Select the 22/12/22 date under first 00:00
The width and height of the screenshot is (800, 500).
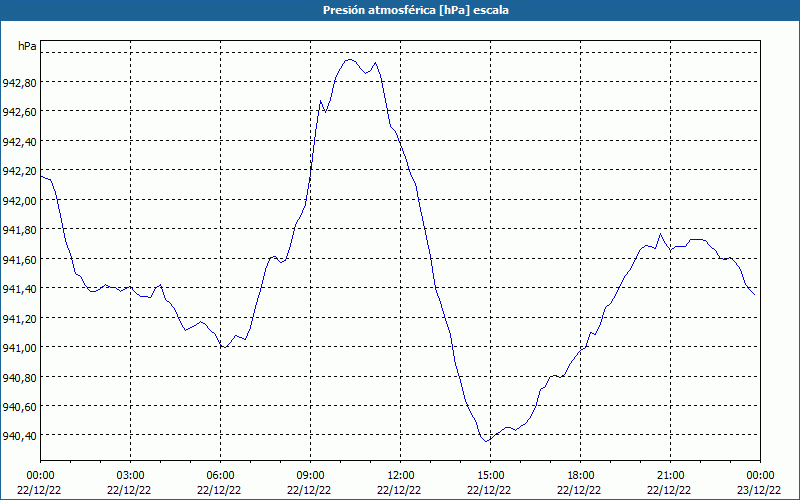coord(39,490)
